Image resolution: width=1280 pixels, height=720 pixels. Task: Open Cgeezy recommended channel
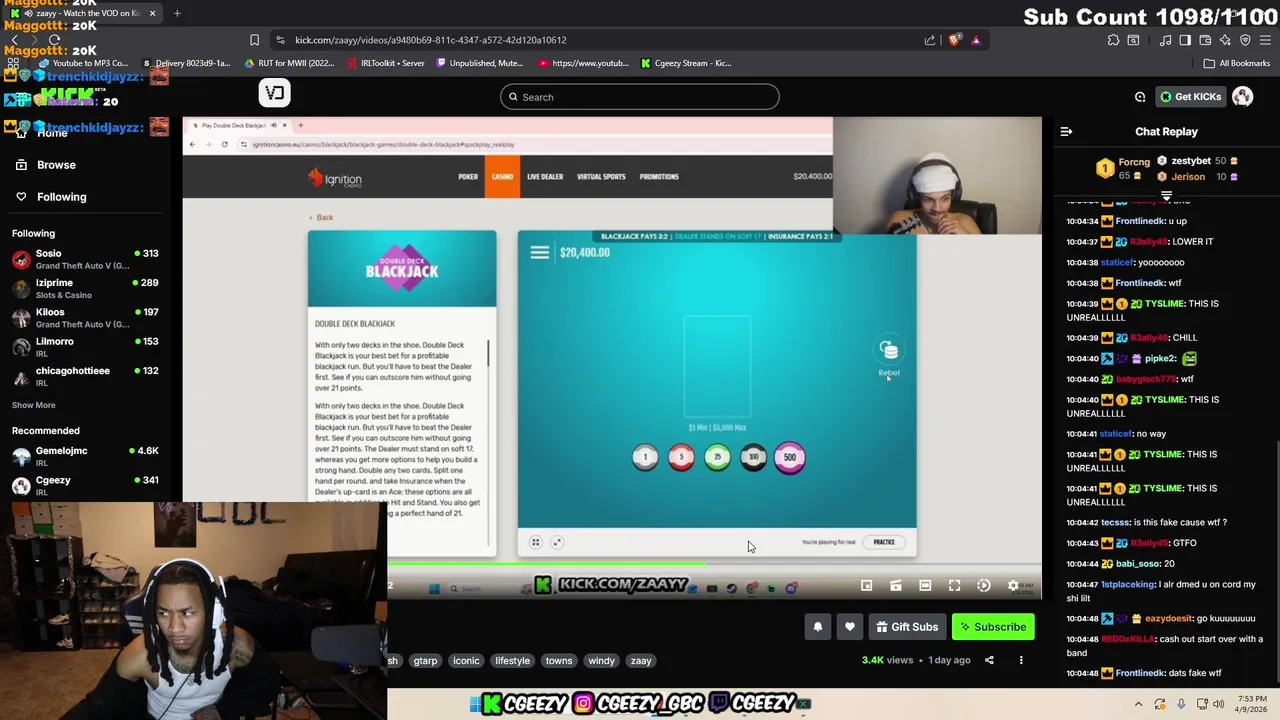[85, 486]
